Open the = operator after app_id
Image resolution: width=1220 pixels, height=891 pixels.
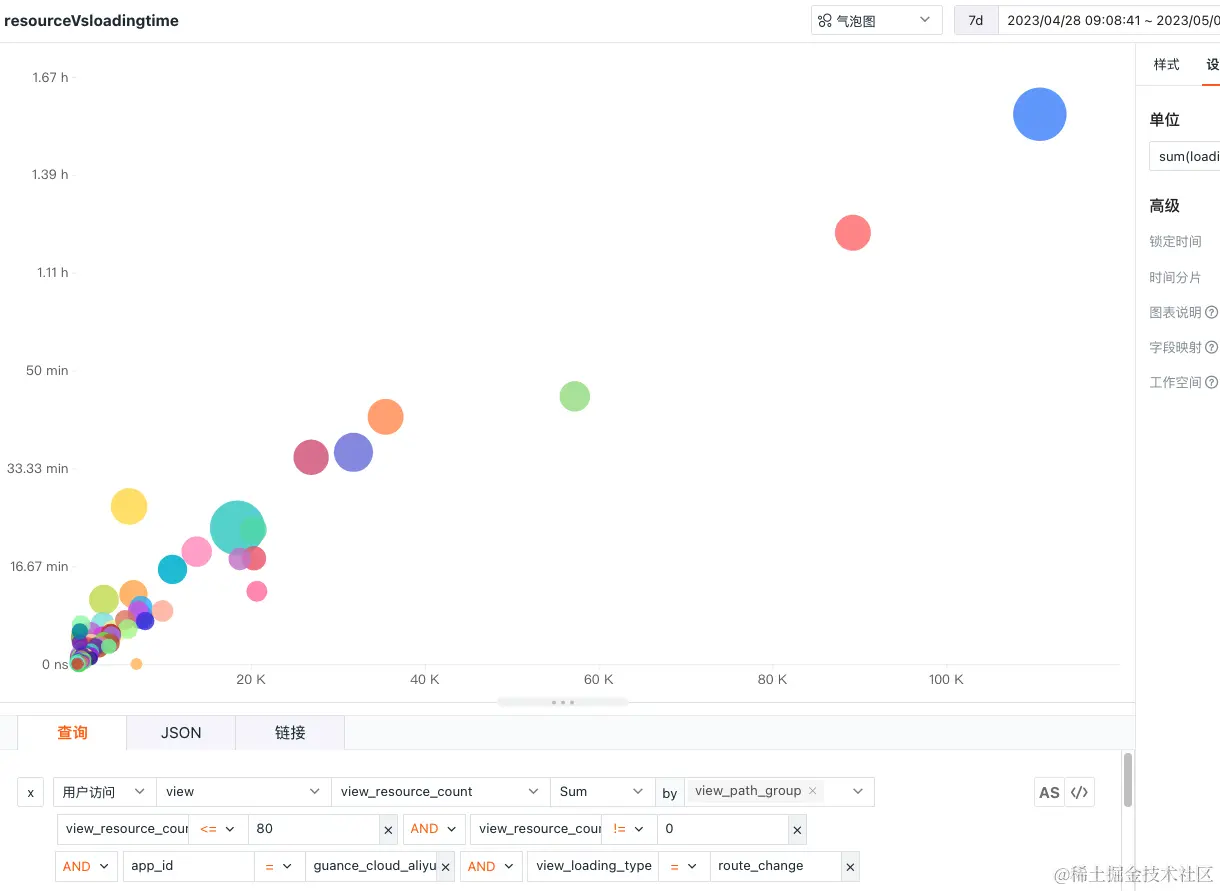(x=279, y=866)
